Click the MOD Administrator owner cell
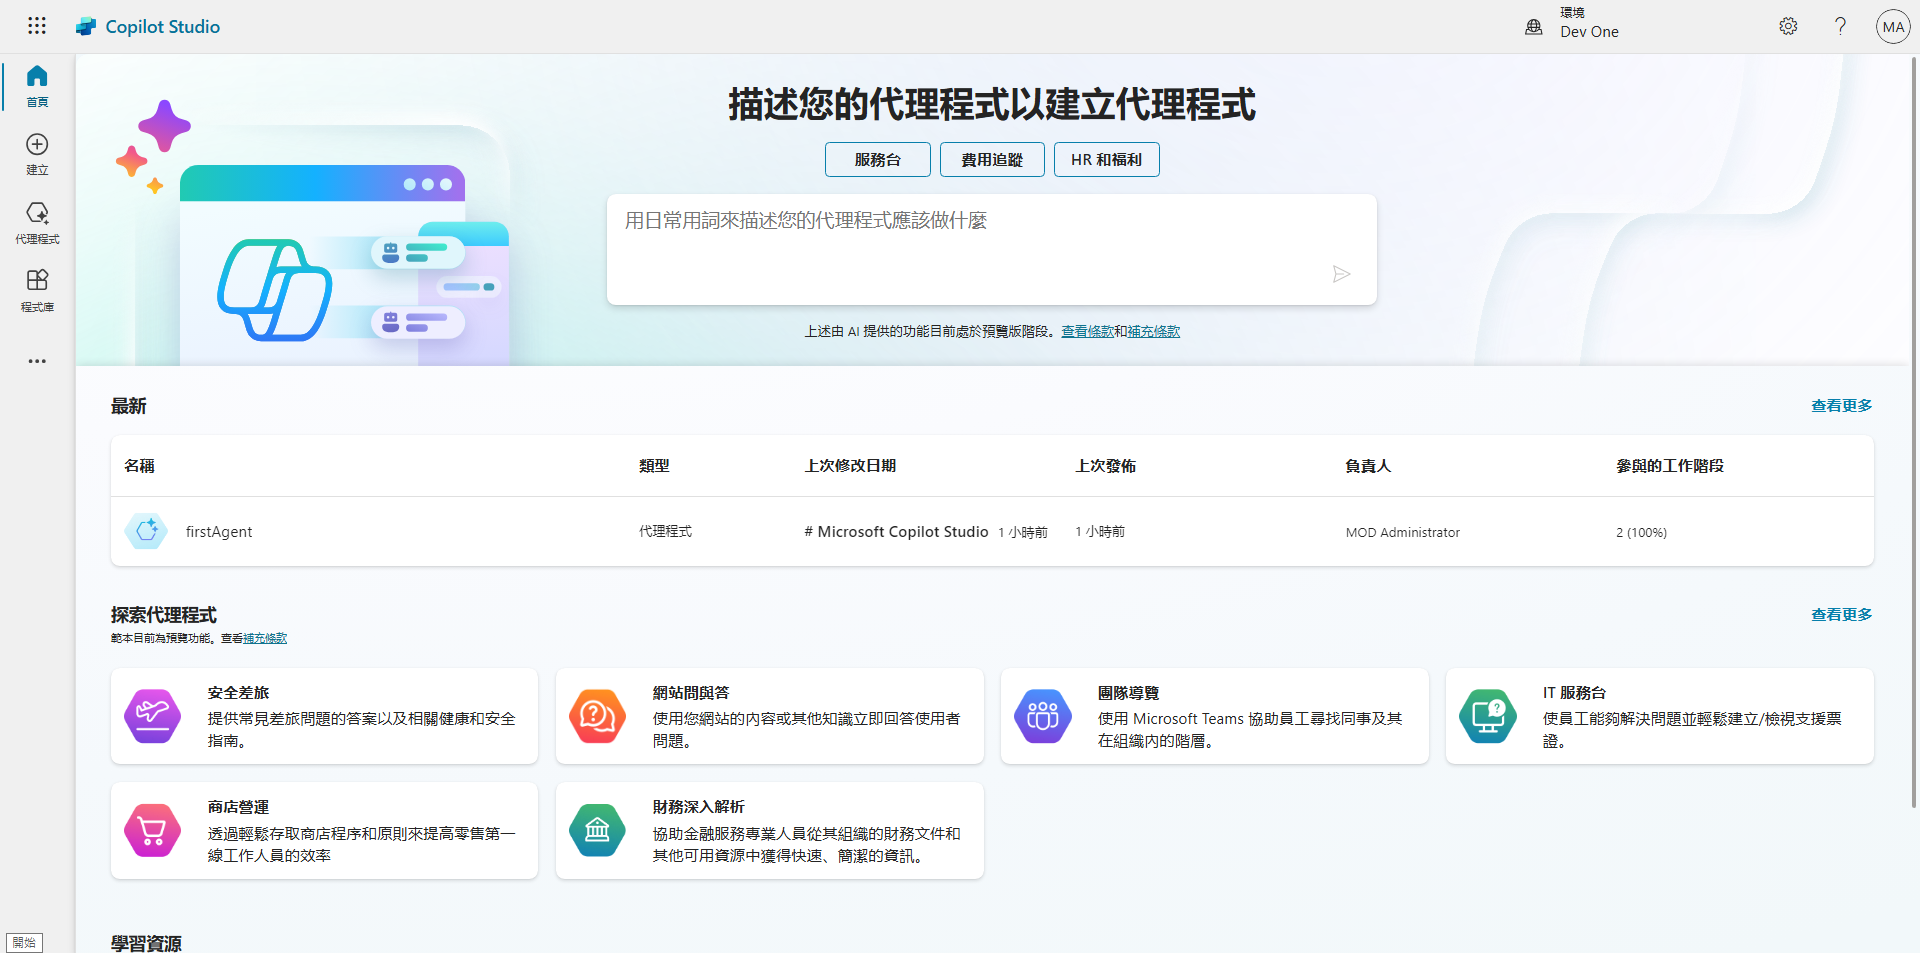 tap(1403, 532)
